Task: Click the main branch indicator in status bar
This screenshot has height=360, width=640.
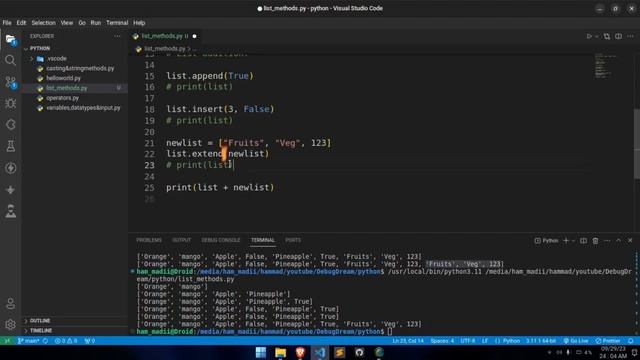Action: click(29, 341)
